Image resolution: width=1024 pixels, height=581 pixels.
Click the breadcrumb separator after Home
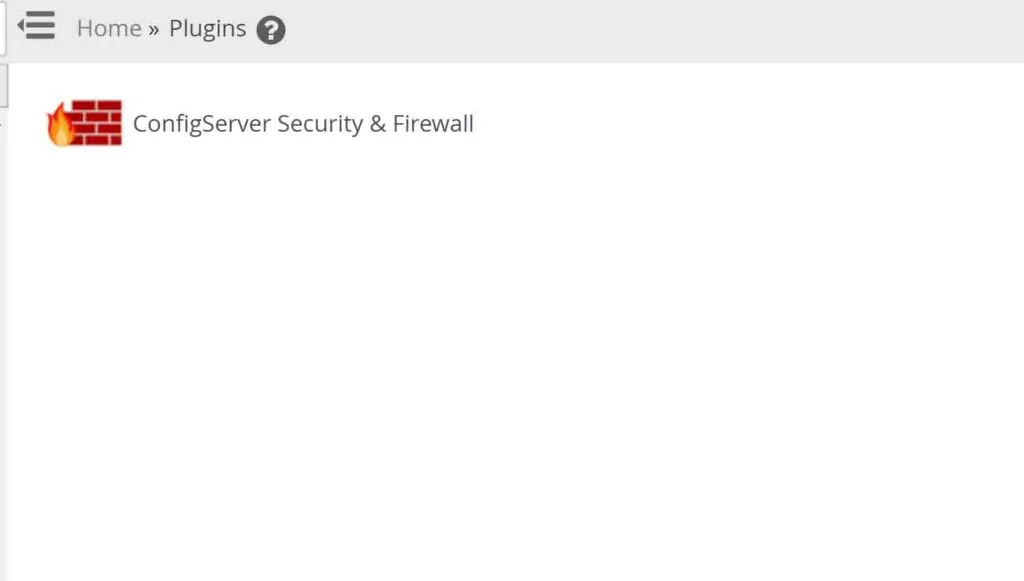(153, 29)
